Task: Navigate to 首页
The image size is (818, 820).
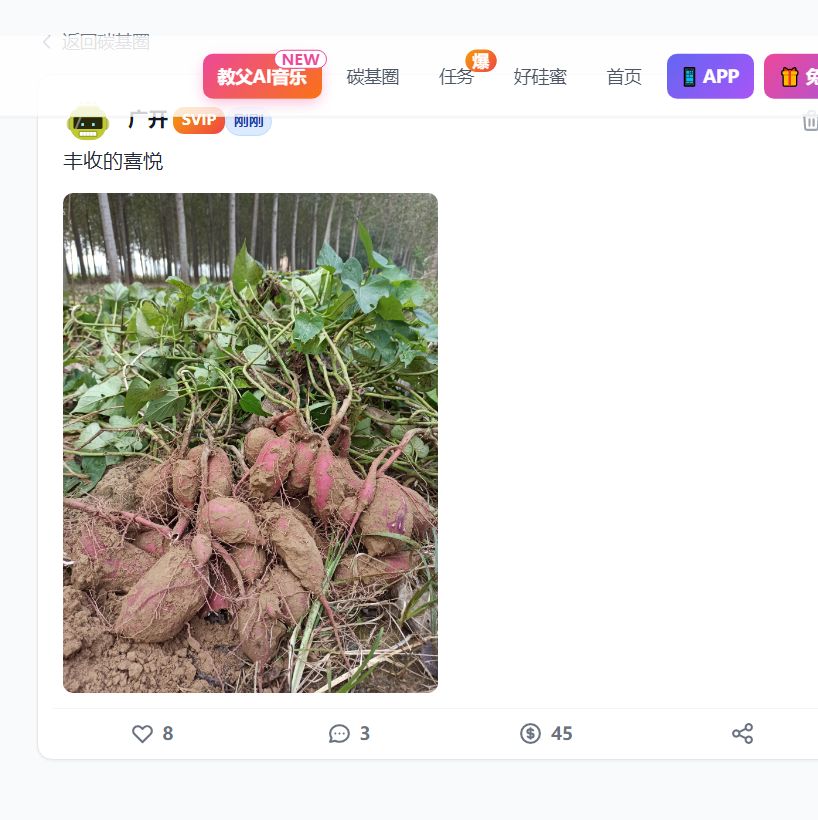Action: tap(624, 77)
